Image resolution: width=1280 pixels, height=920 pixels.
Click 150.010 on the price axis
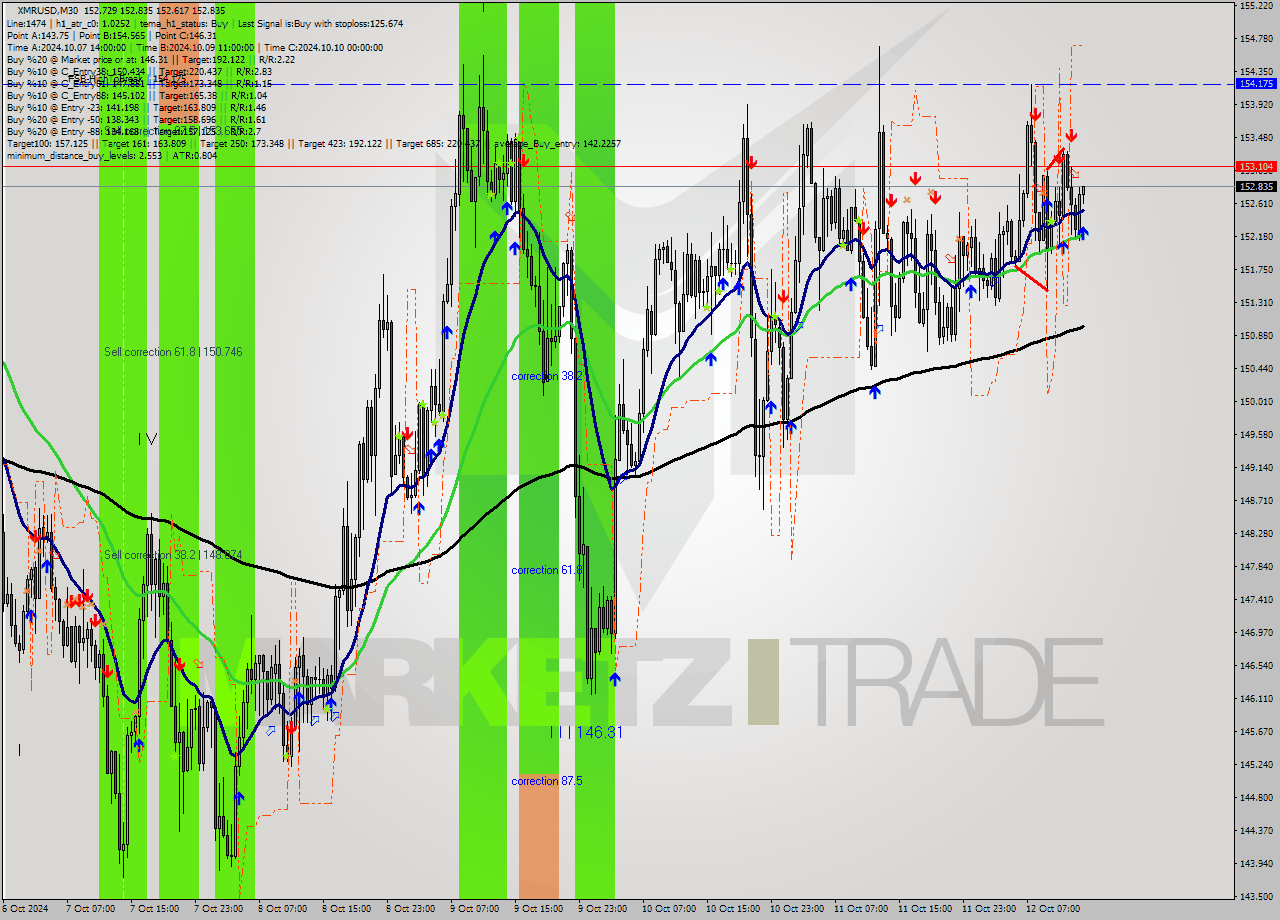click(1256, 401)
